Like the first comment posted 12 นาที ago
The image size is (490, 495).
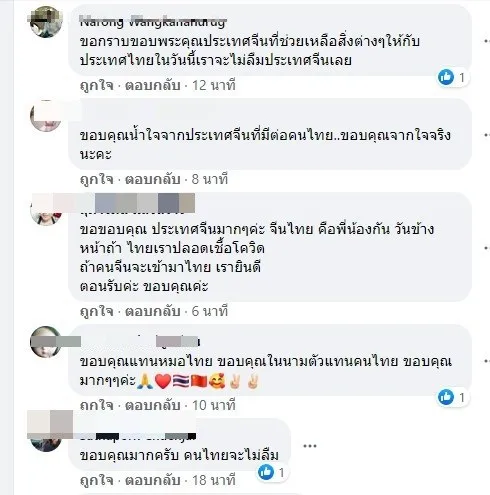[x=97, y=86]
